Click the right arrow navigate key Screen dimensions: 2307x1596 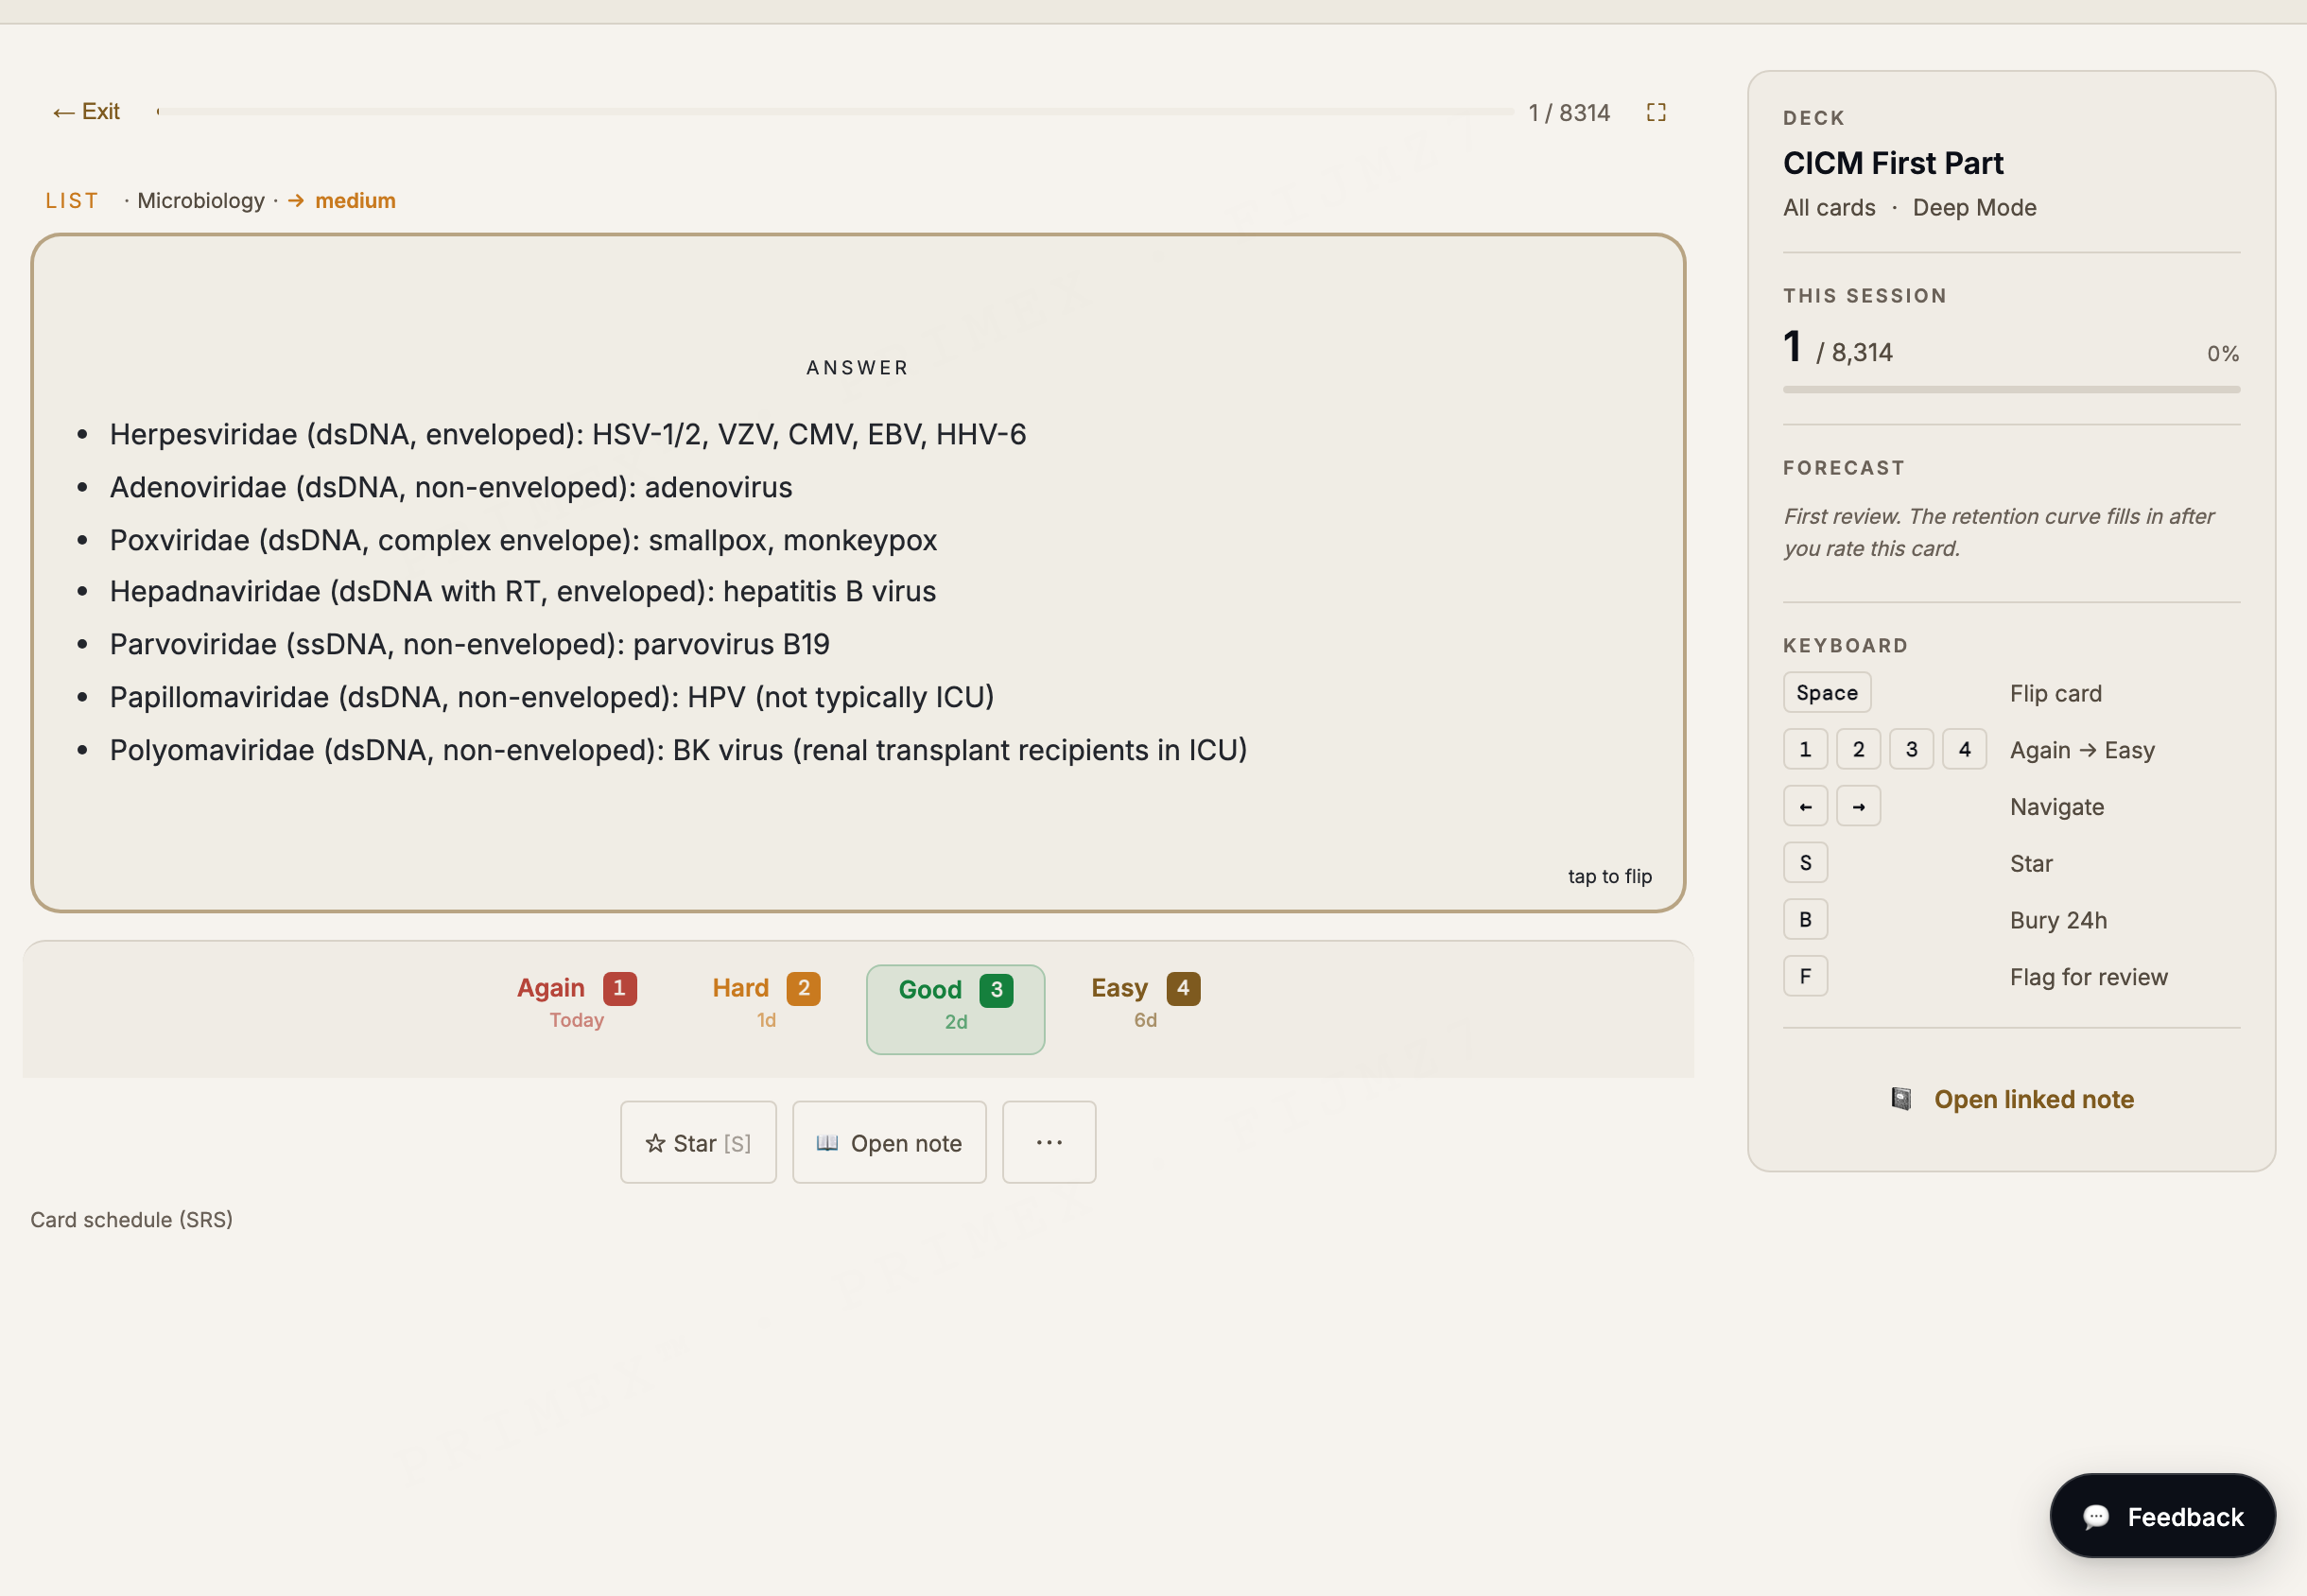(1858, 806)
